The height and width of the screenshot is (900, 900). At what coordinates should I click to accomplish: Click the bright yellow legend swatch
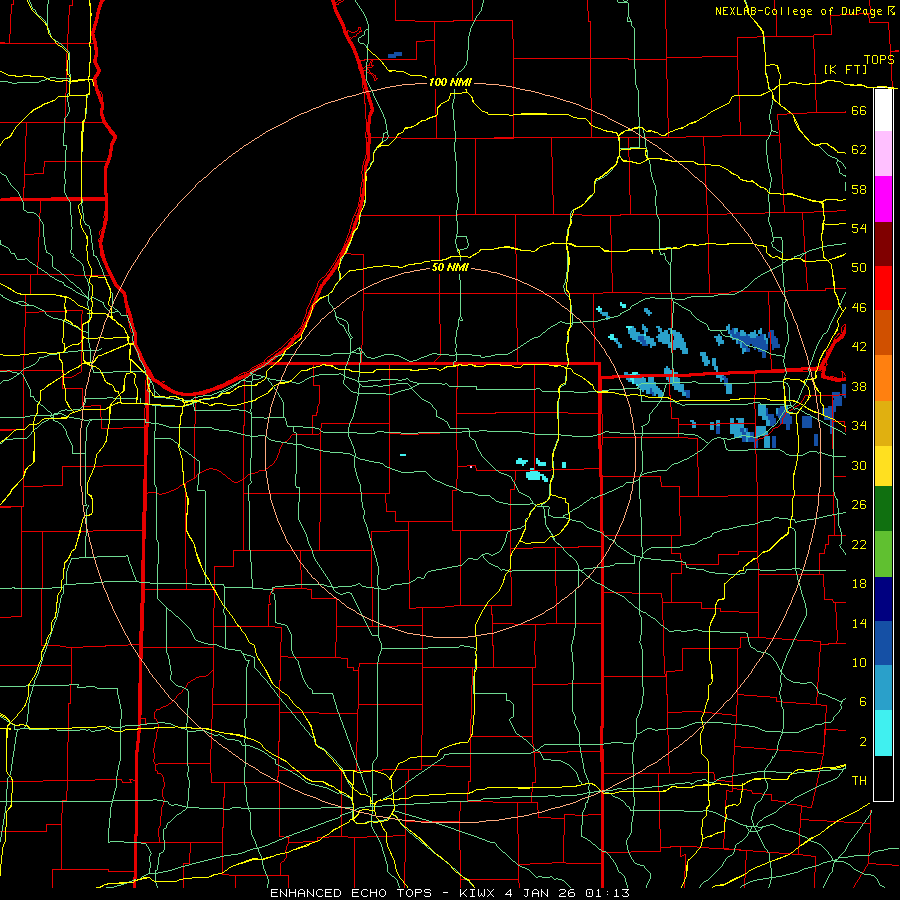[x=883, y=466]
